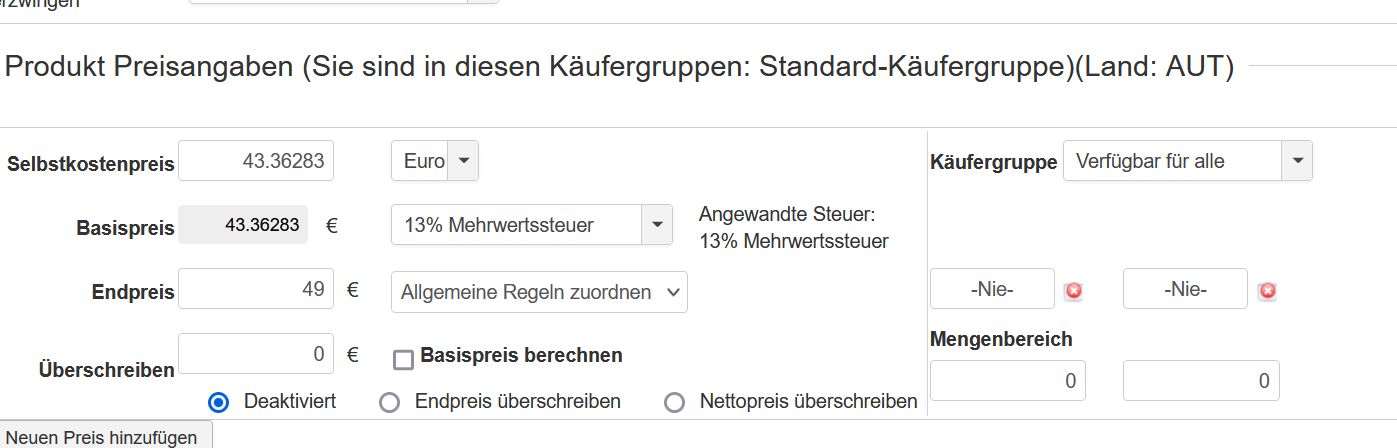
Task: Click the Basispreis value field
Action: pos(244,225)
